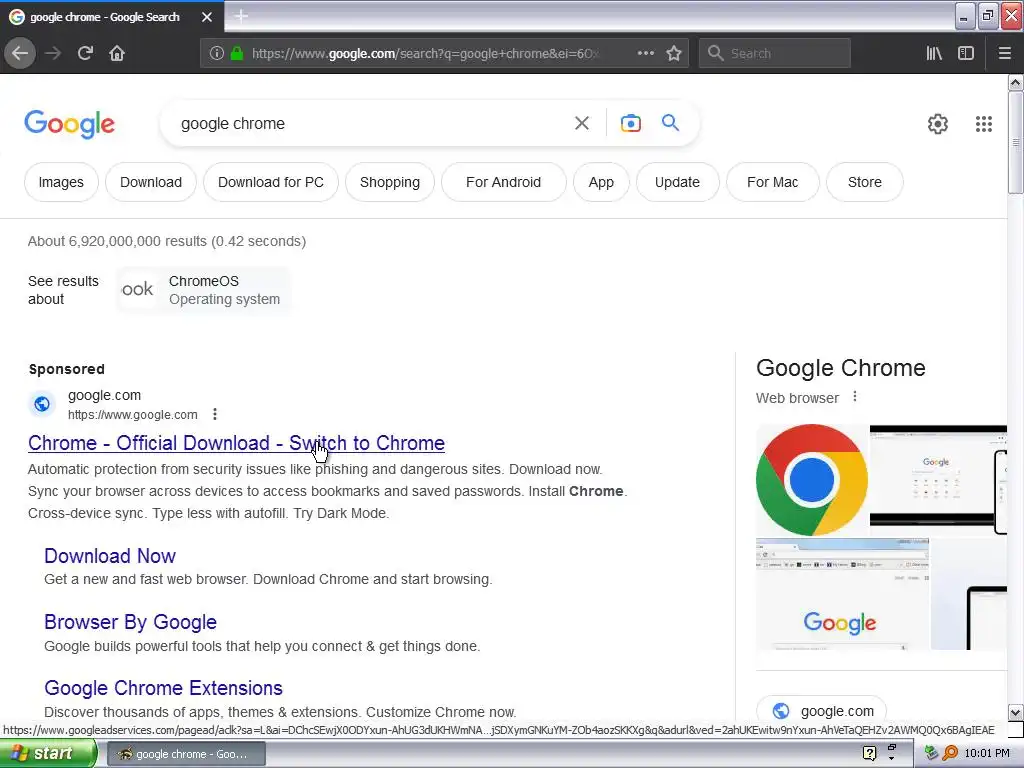Viewport: 1024px width, 768px height.
Task: Open the ad options three dots beside google.com
Action: [215, 414]
